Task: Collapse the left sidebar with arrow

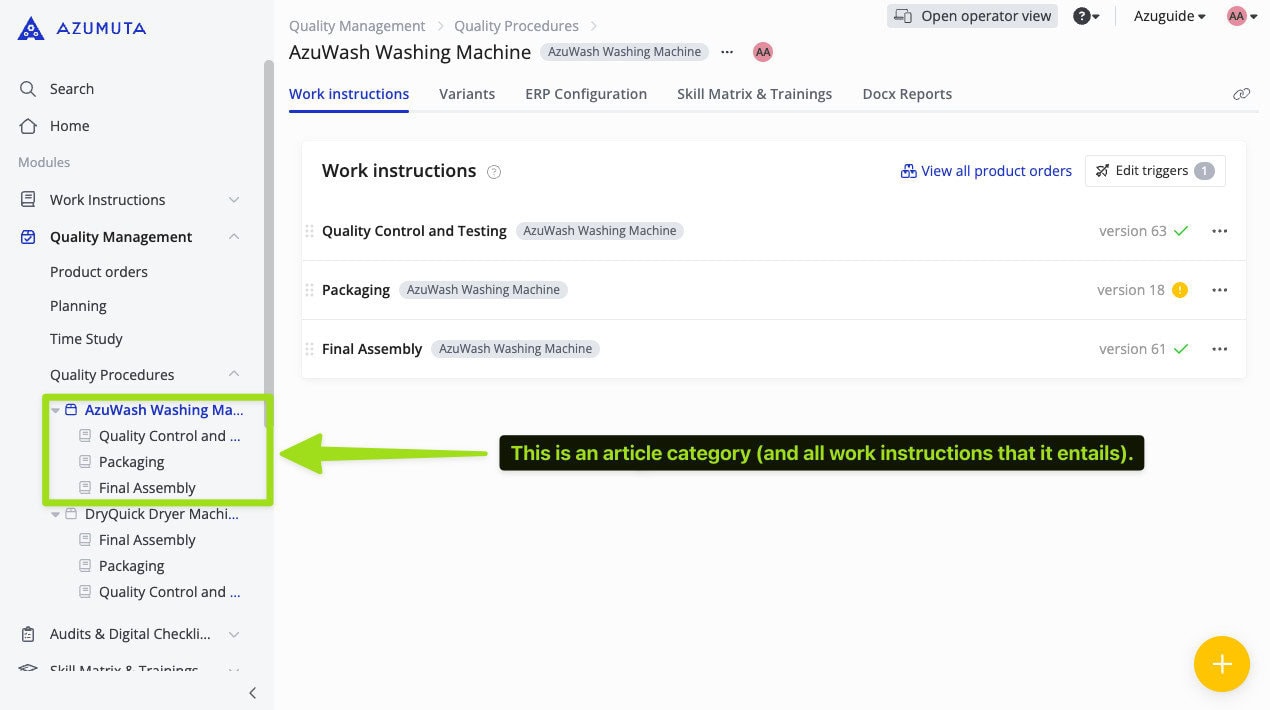Action: 252,693
